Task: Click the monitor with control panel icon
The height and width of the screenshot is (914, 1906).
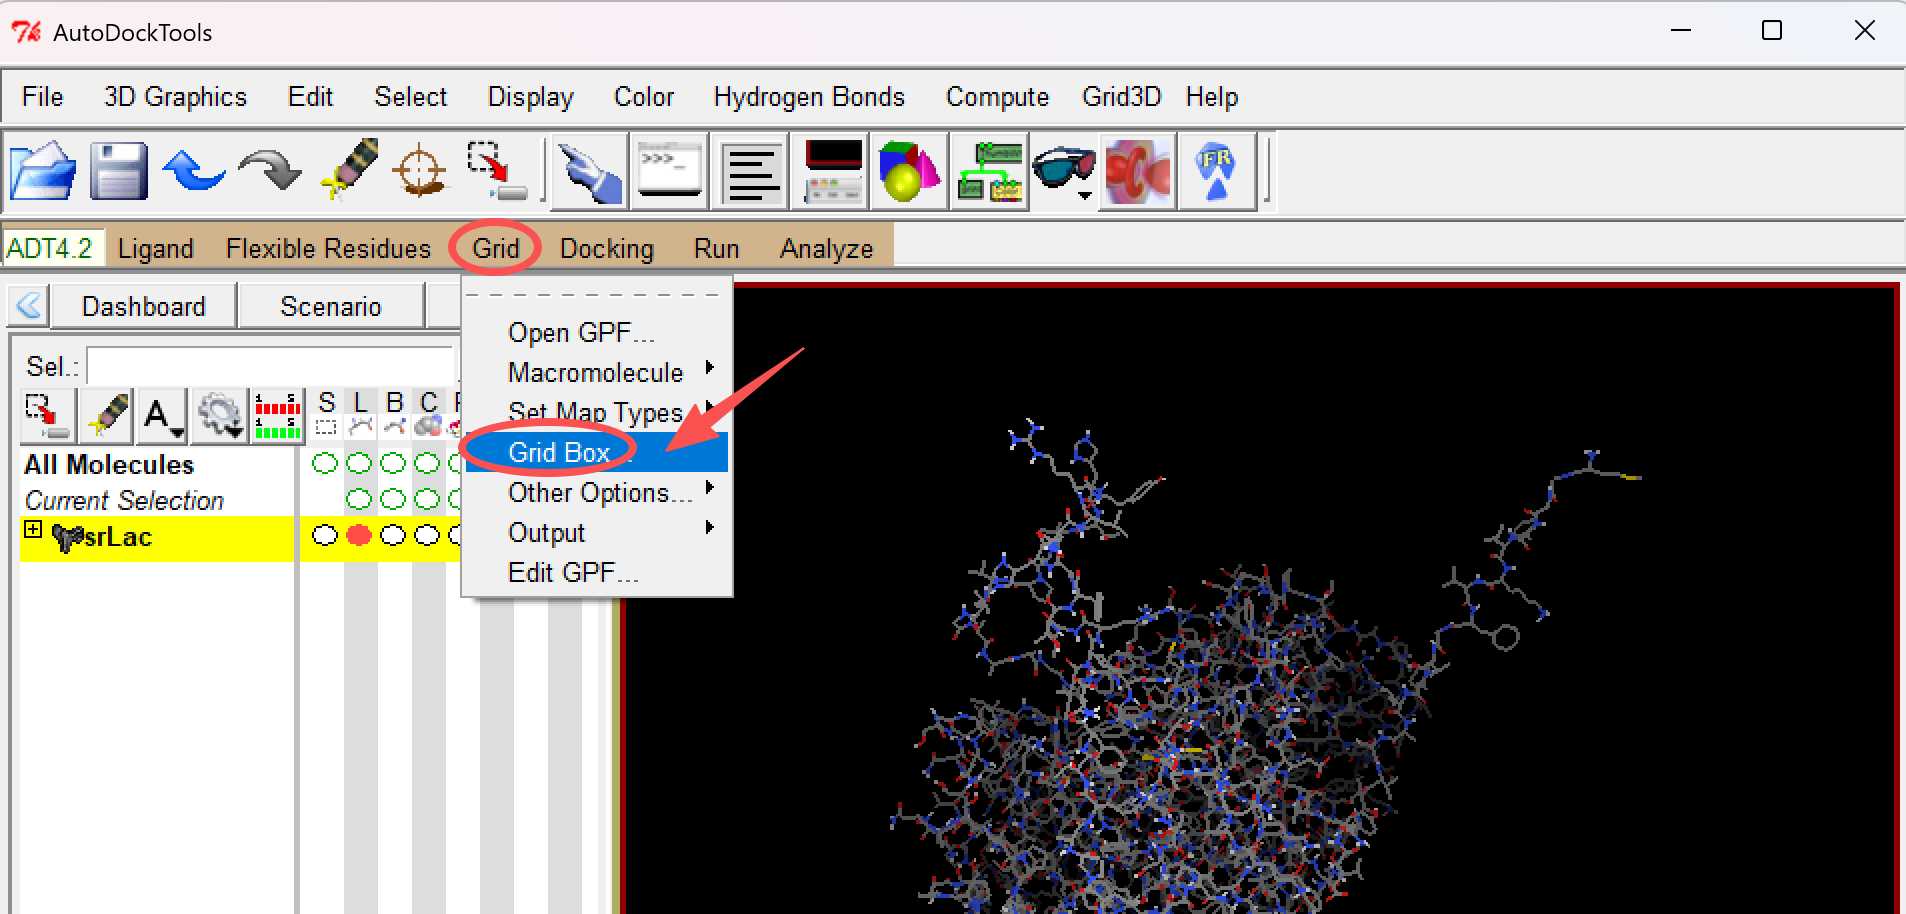Action: tap(830, 172)
